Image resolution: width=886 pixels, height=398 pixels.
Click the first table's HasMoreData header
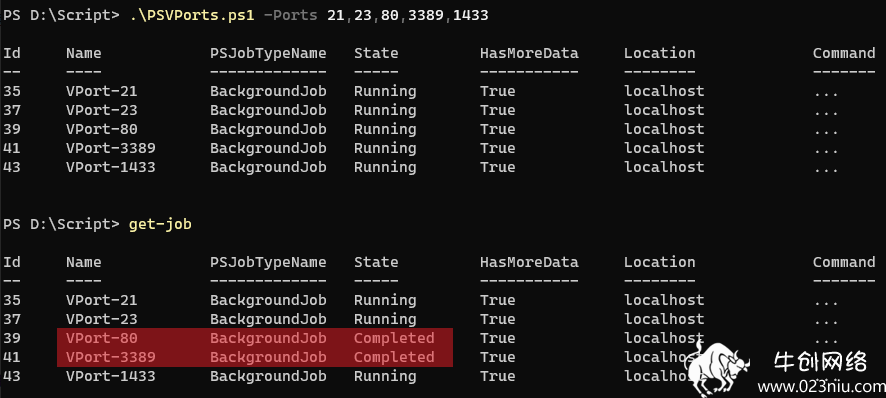pyautogui.click(x=529, y=53)
